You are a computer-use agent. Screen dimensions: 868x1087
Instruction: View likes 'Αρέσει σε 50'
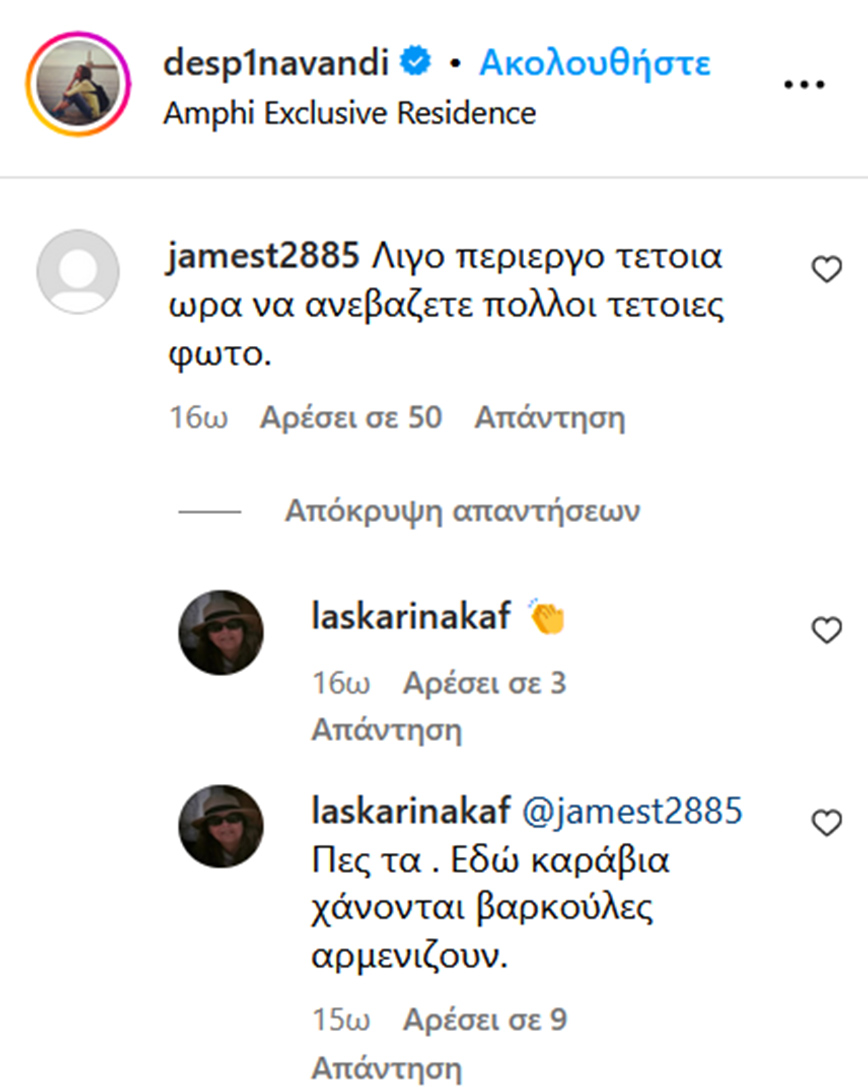point(351,418)
